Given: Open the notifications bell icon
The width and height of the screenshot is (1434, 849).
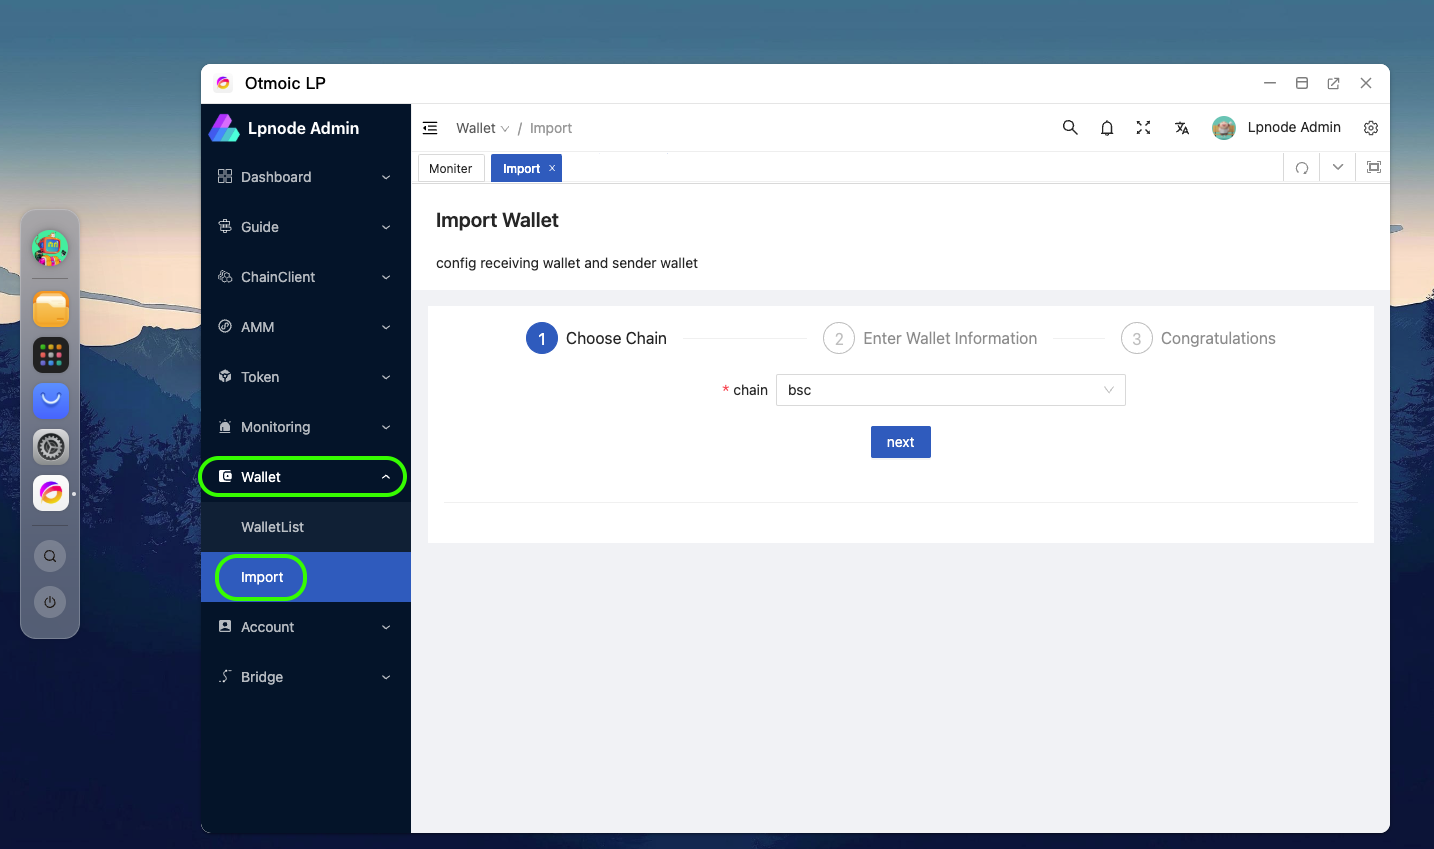Looking at the screenshot, I should tap(1107, 128).
